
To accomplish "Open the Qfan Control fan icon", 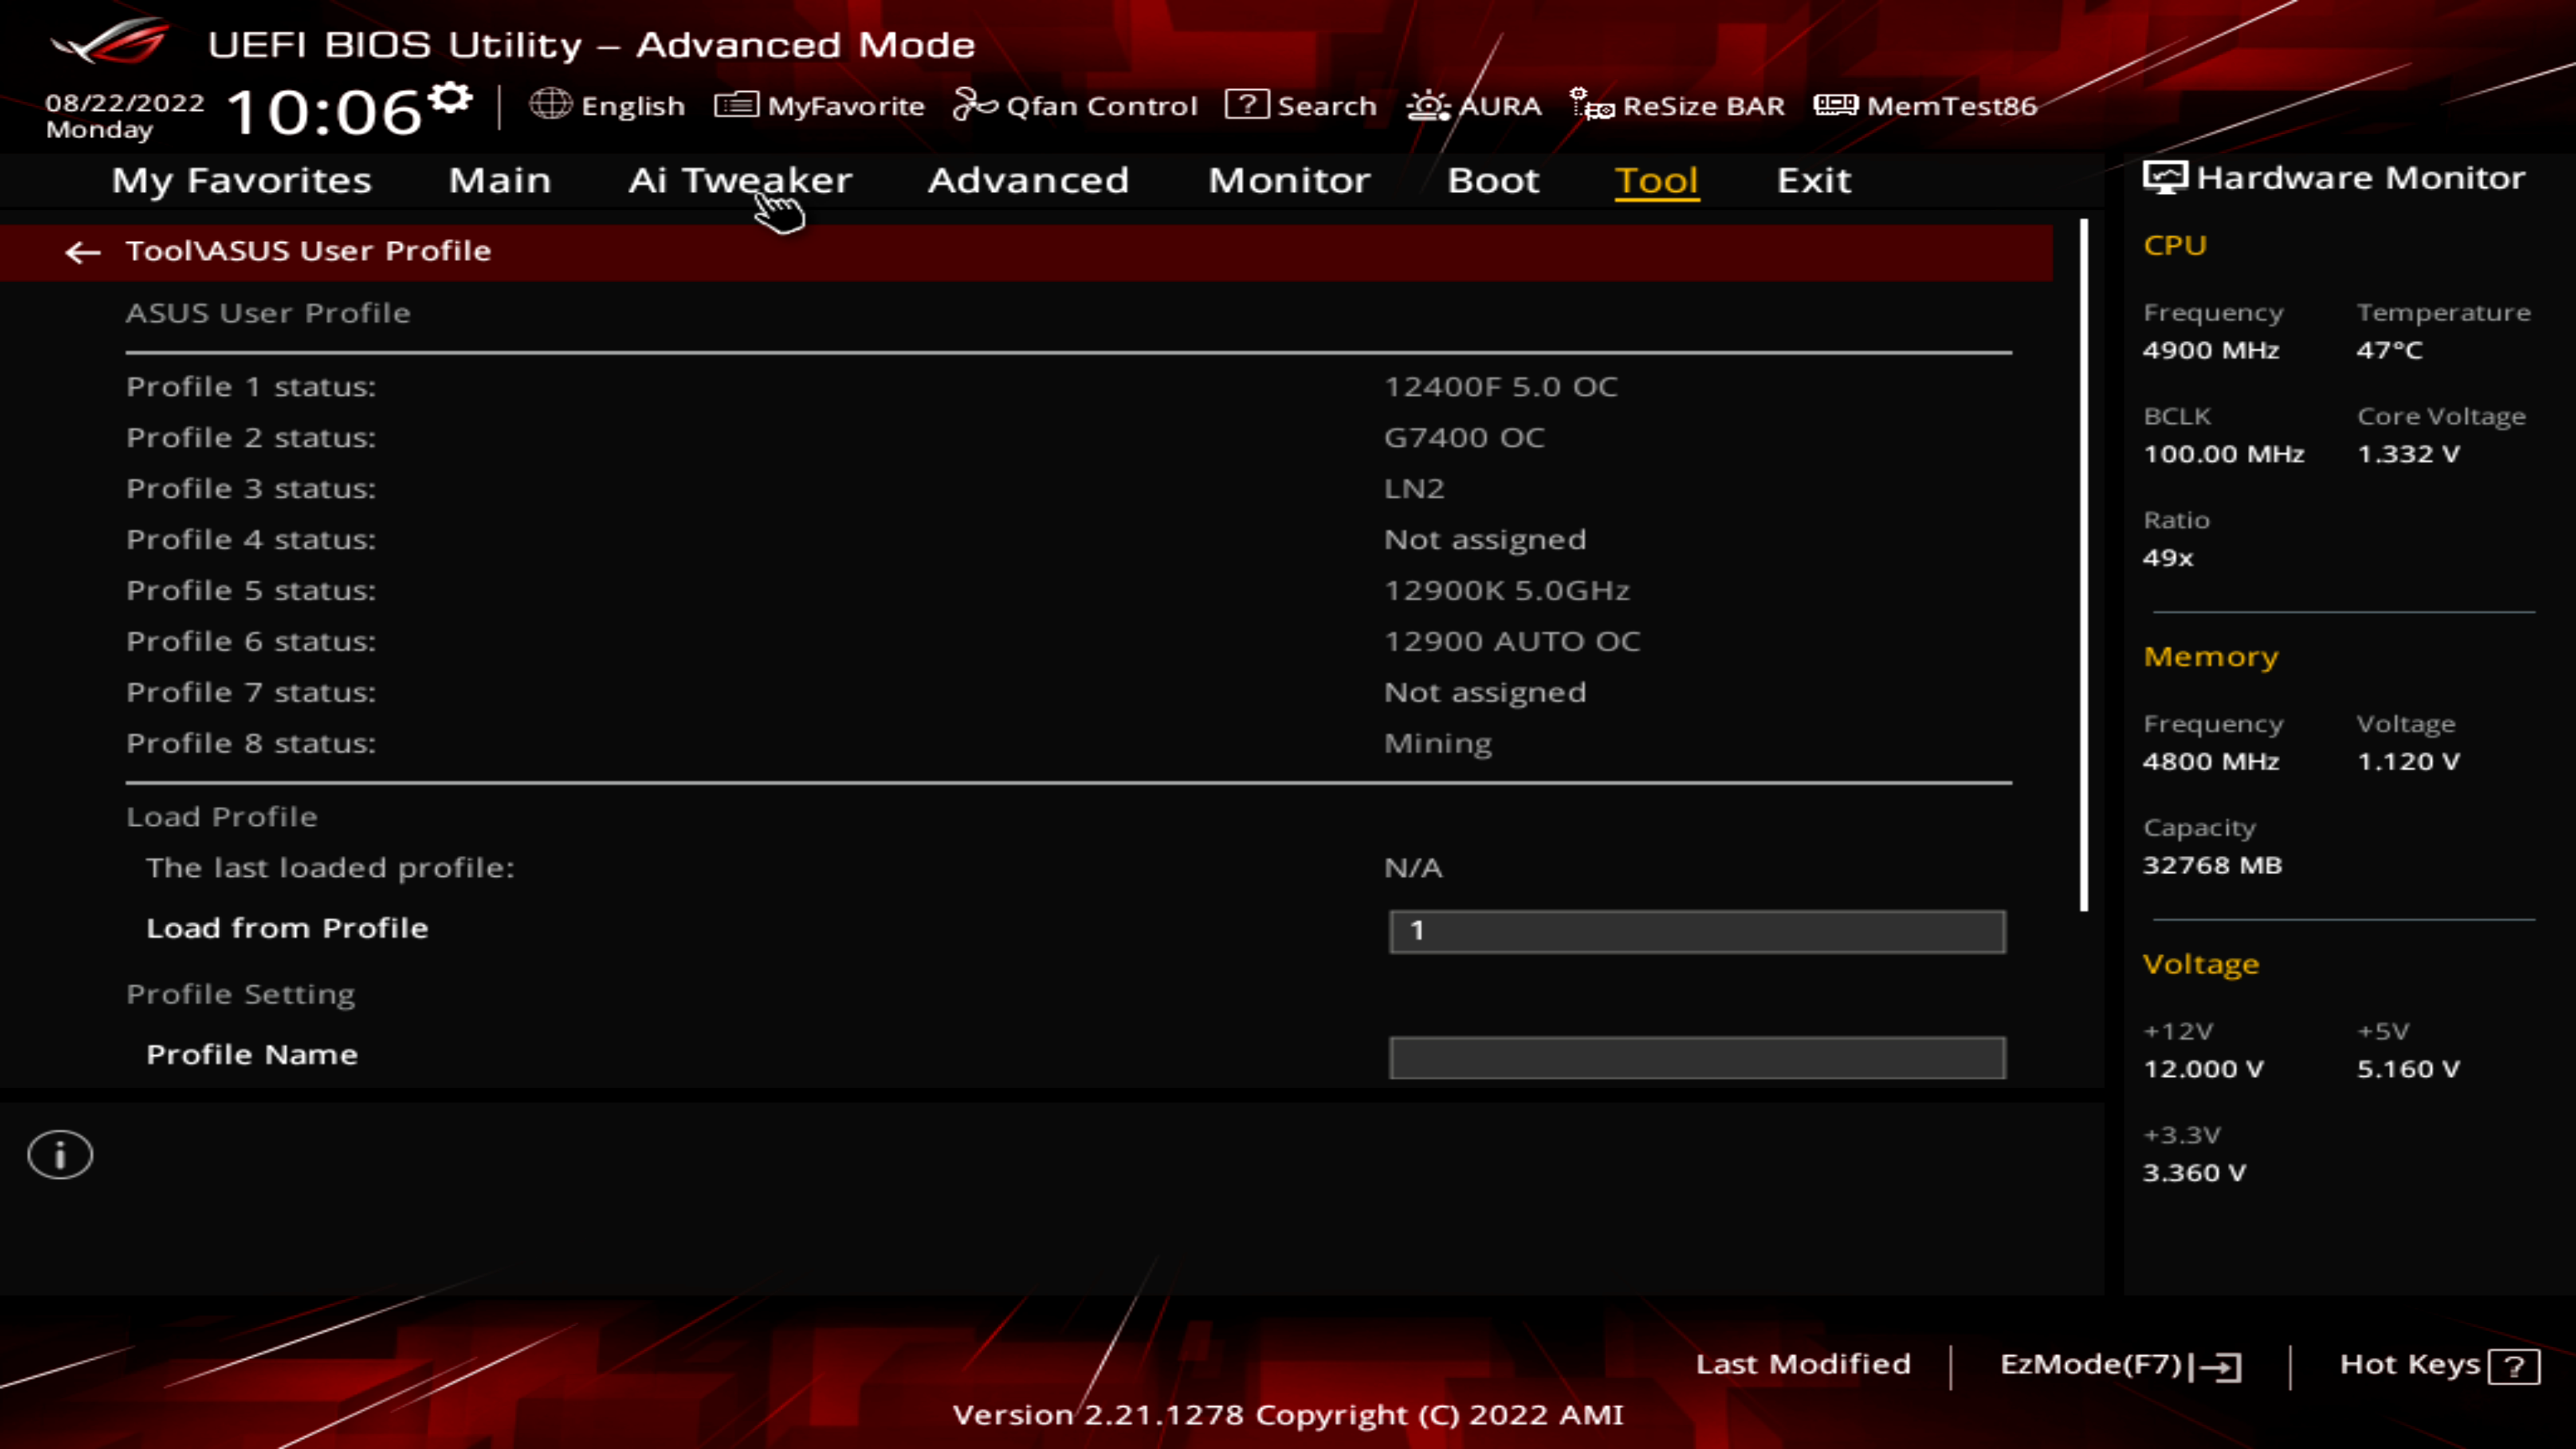I will 974,104.
